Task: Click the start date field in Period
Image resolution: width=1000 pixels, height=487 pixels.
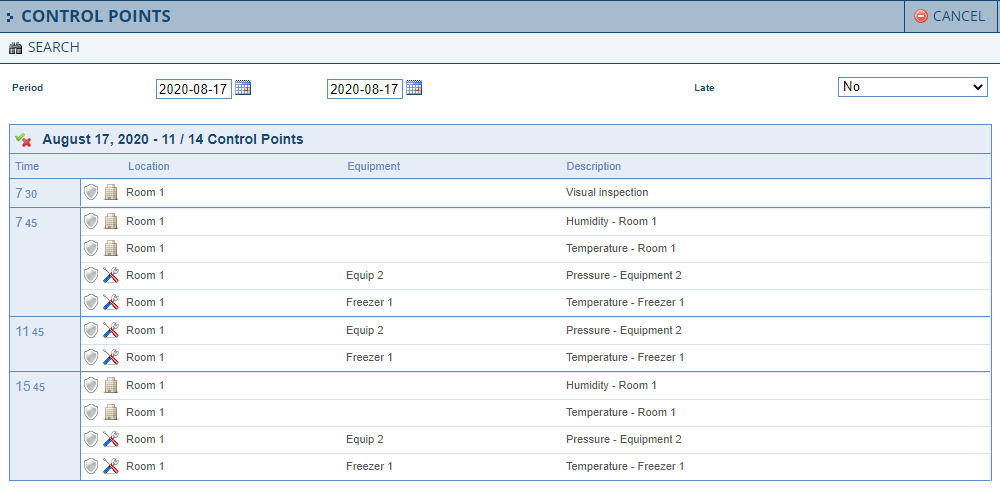Action: pos(194,89)
